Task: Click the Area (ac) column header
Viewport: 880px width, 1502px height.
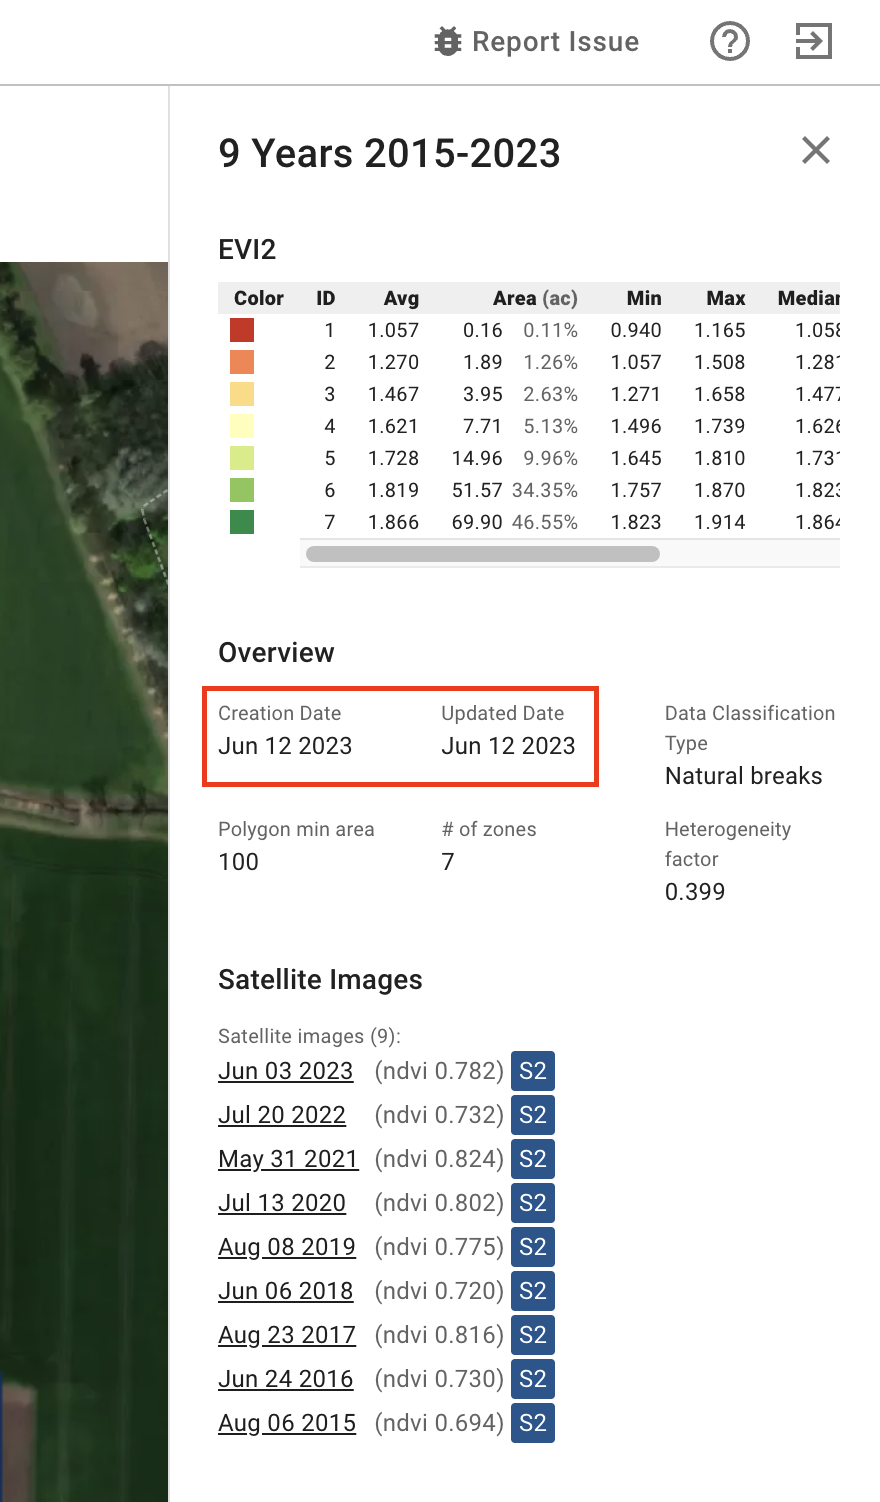Action: [x=534, y=298]
